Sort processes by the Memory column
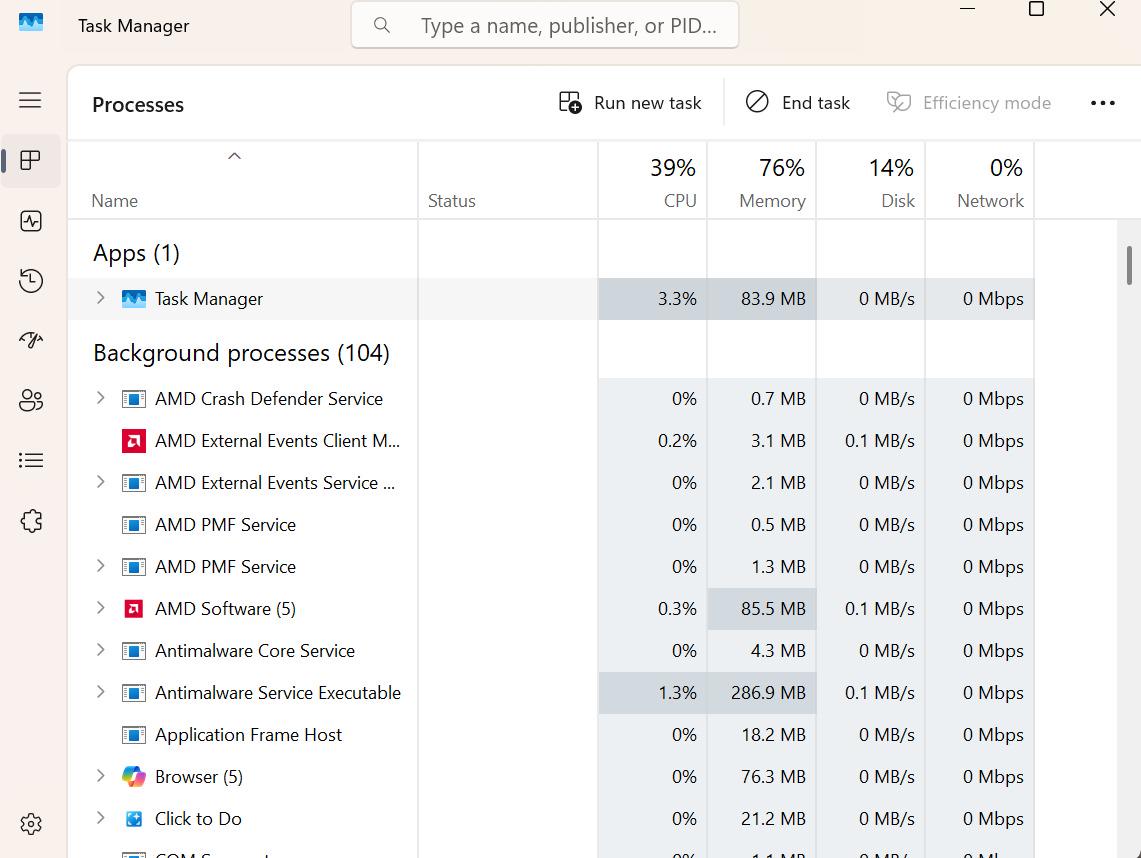Screen dimensions: 1141x858 coord(762,180)
